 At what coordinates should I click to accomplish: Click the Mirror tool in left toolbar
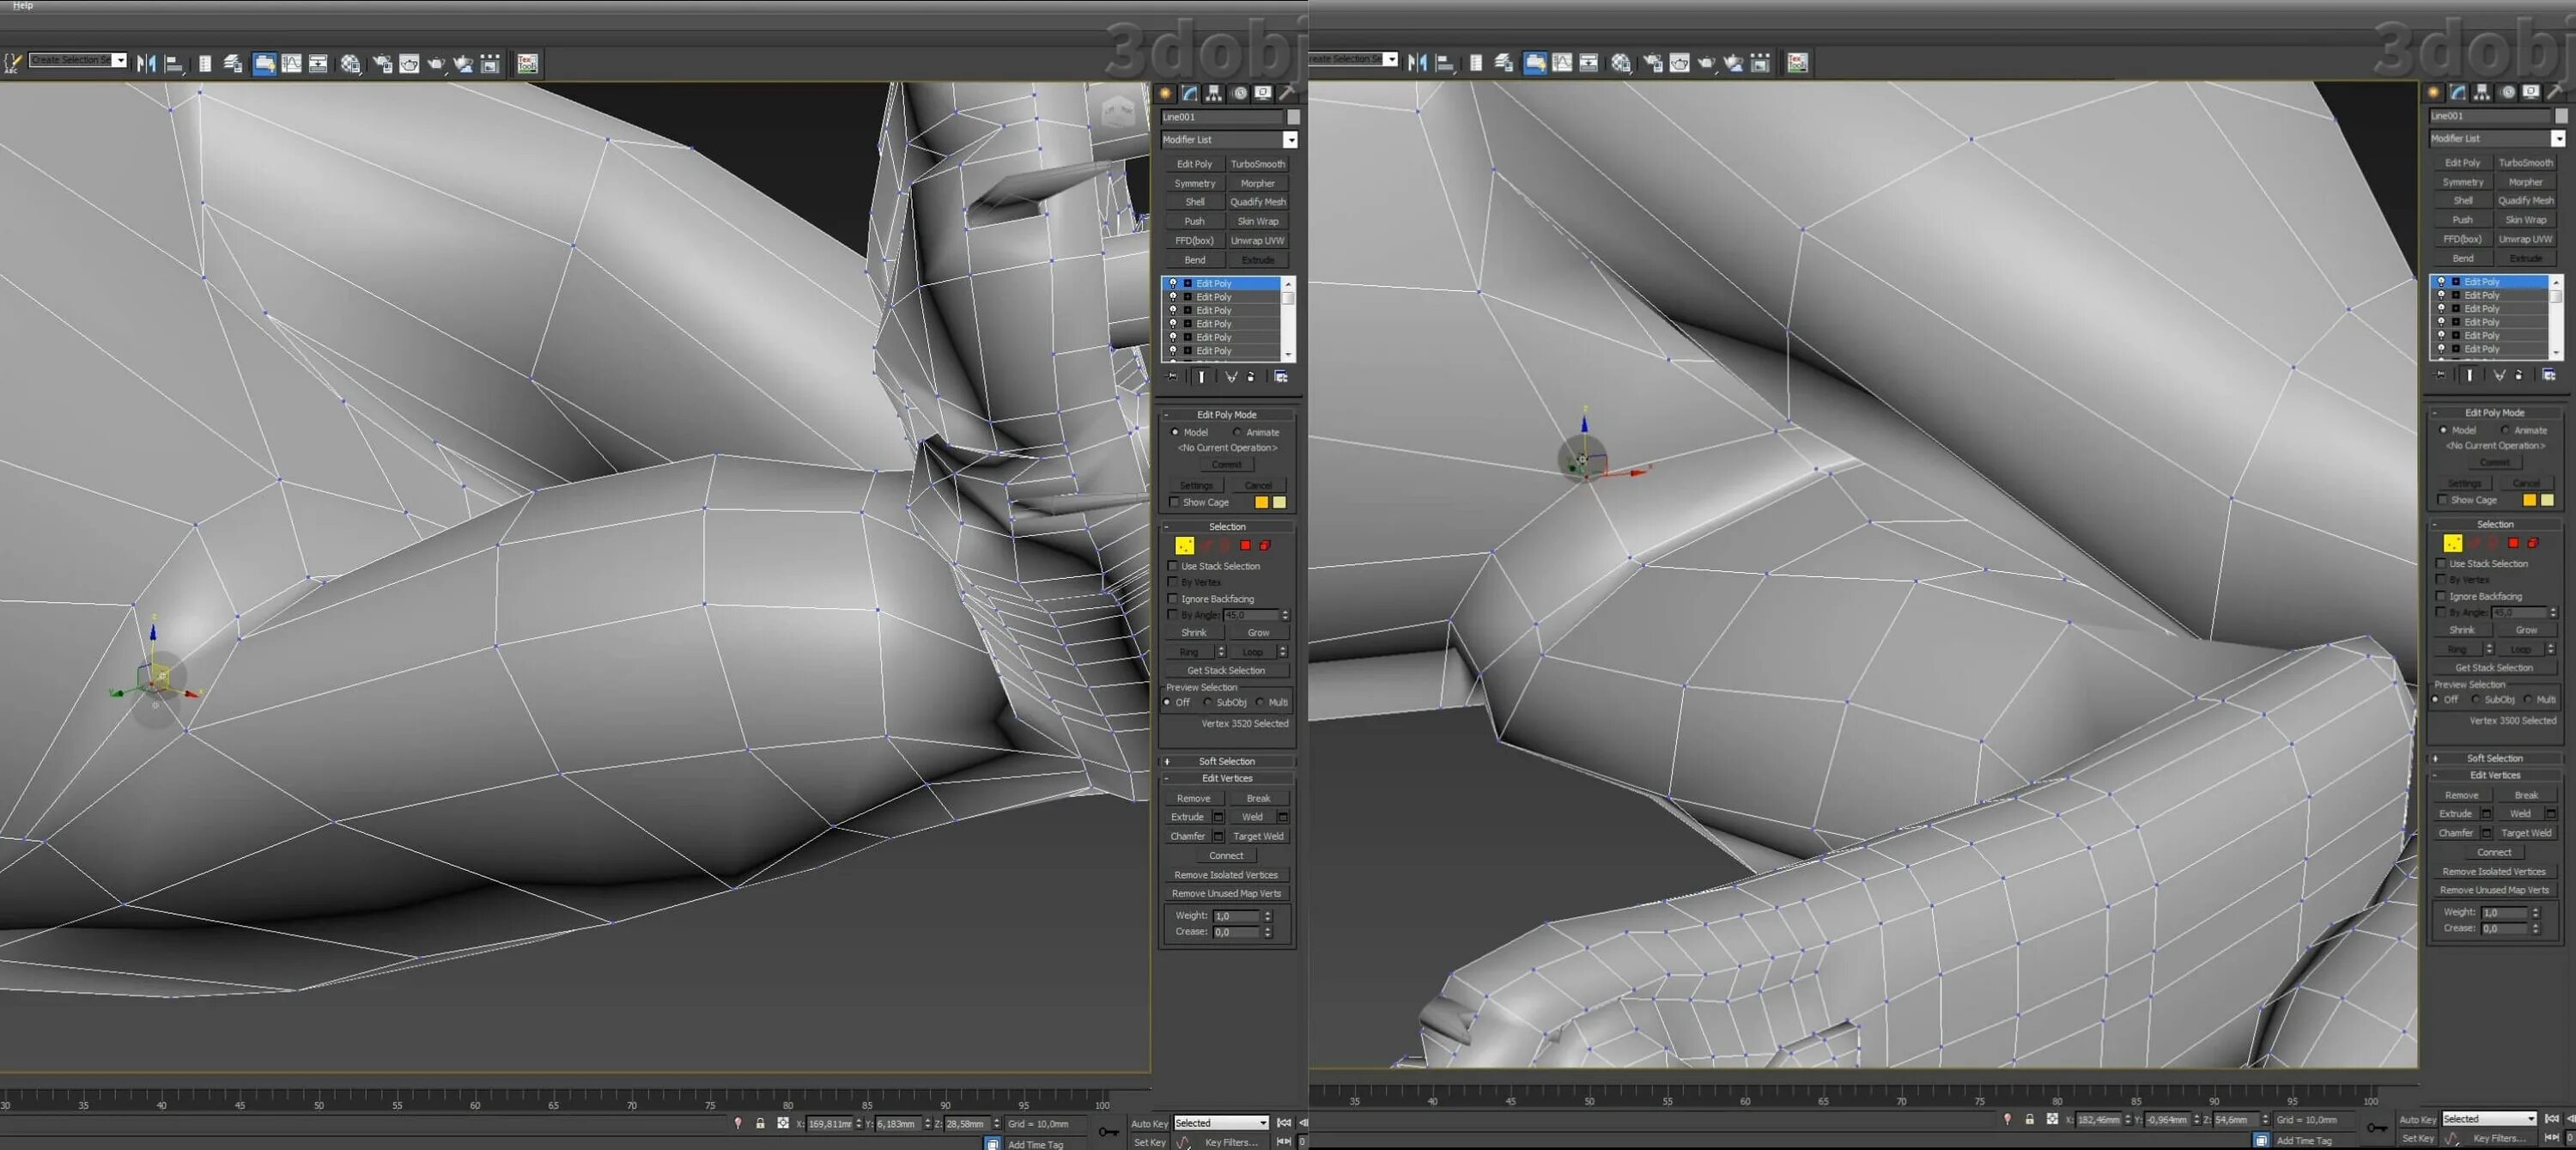(146, 64)
